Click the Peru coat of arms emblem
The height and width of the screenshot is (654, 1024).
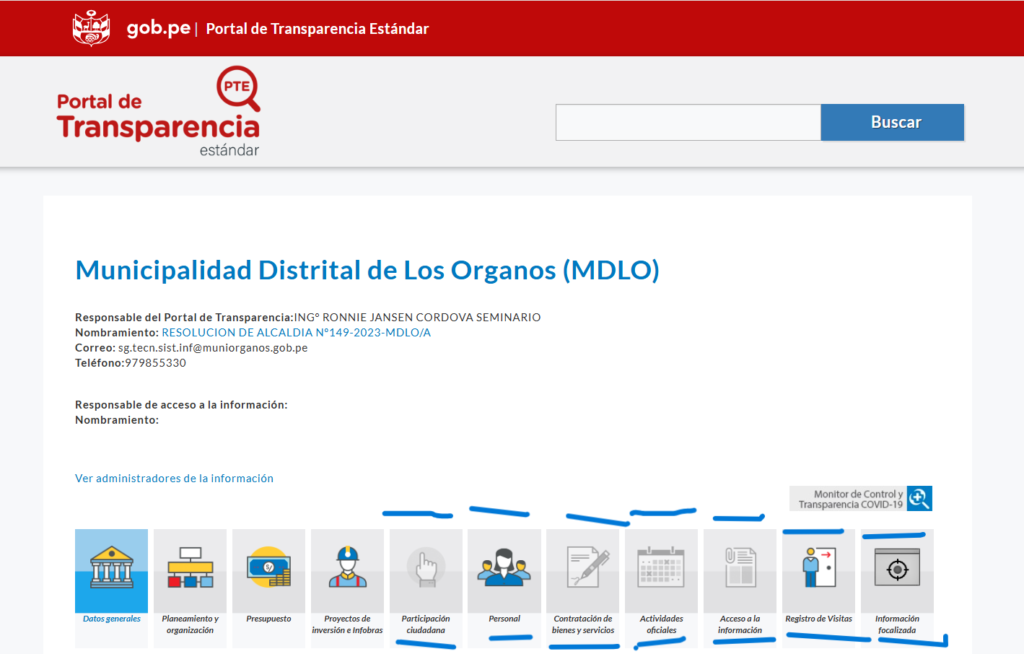pyautogui.click(x=91, y=28)
